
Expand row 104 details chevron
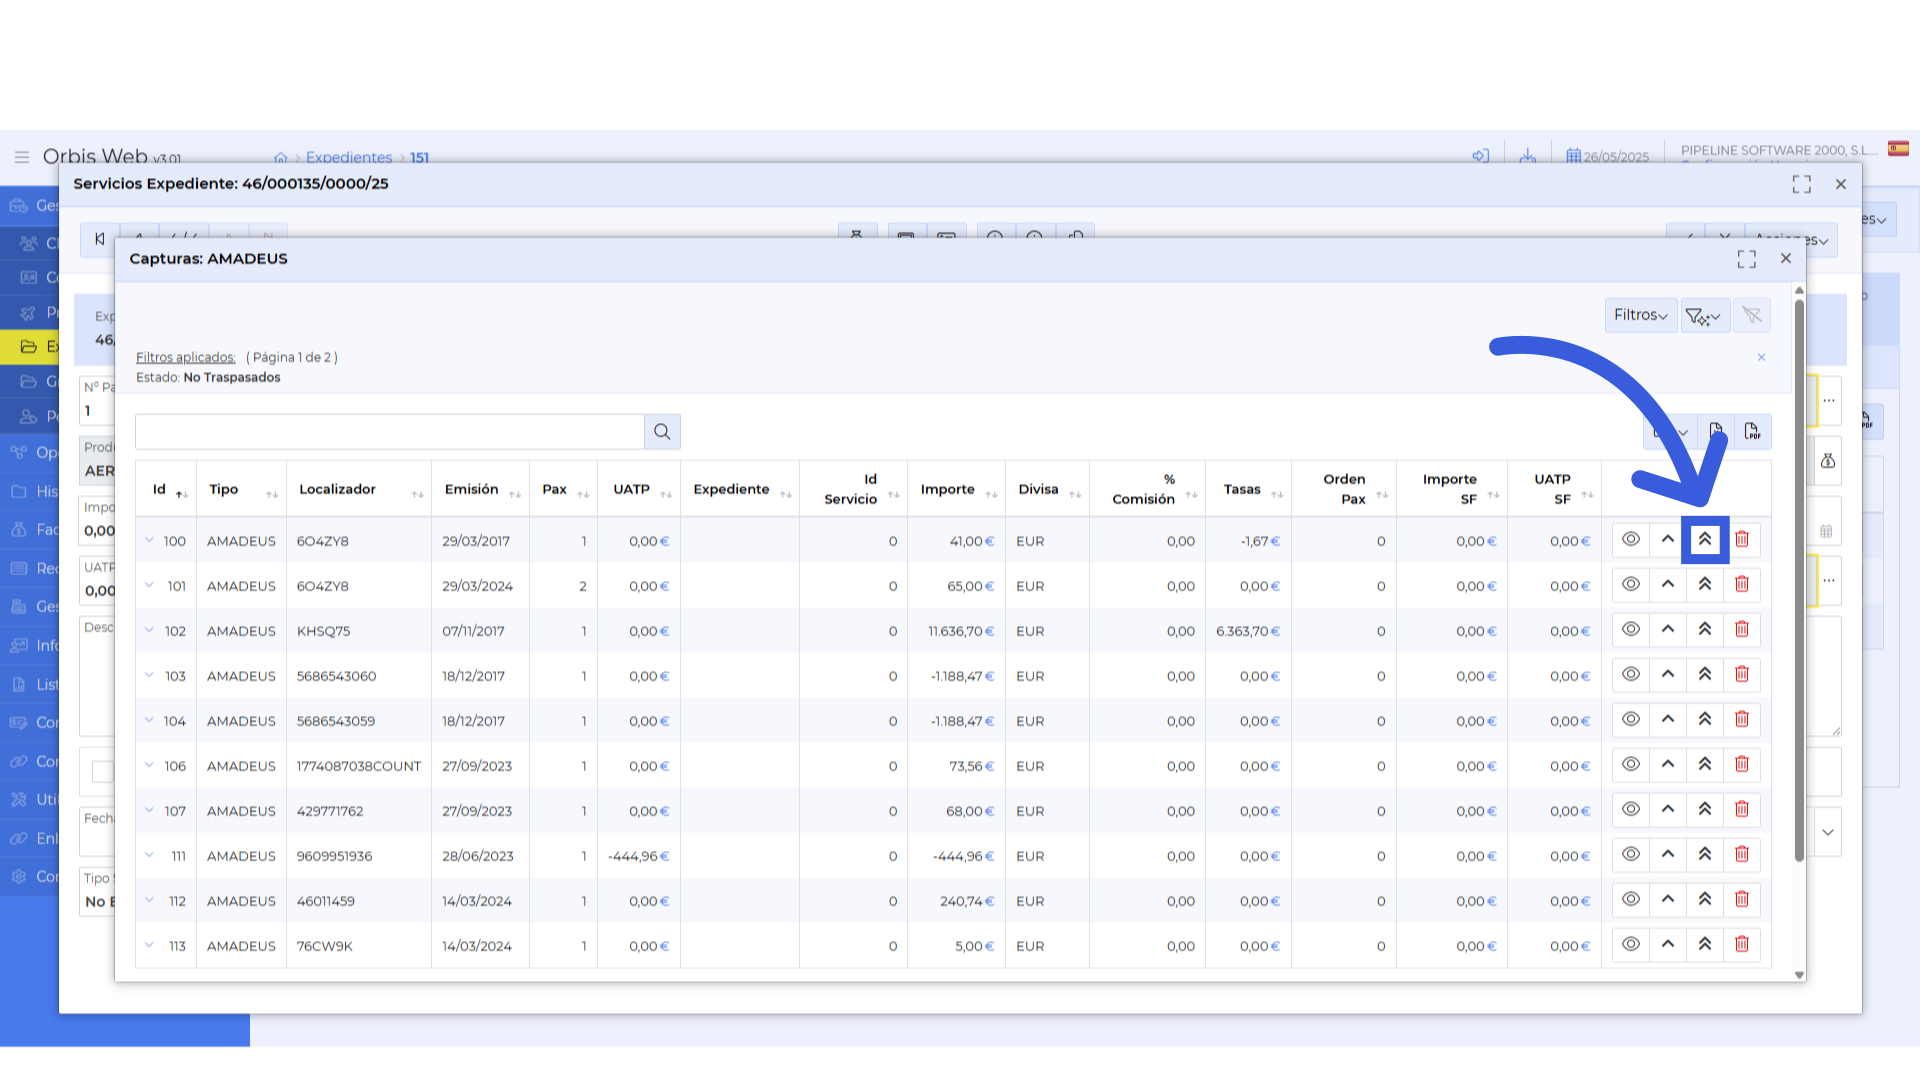149,720
